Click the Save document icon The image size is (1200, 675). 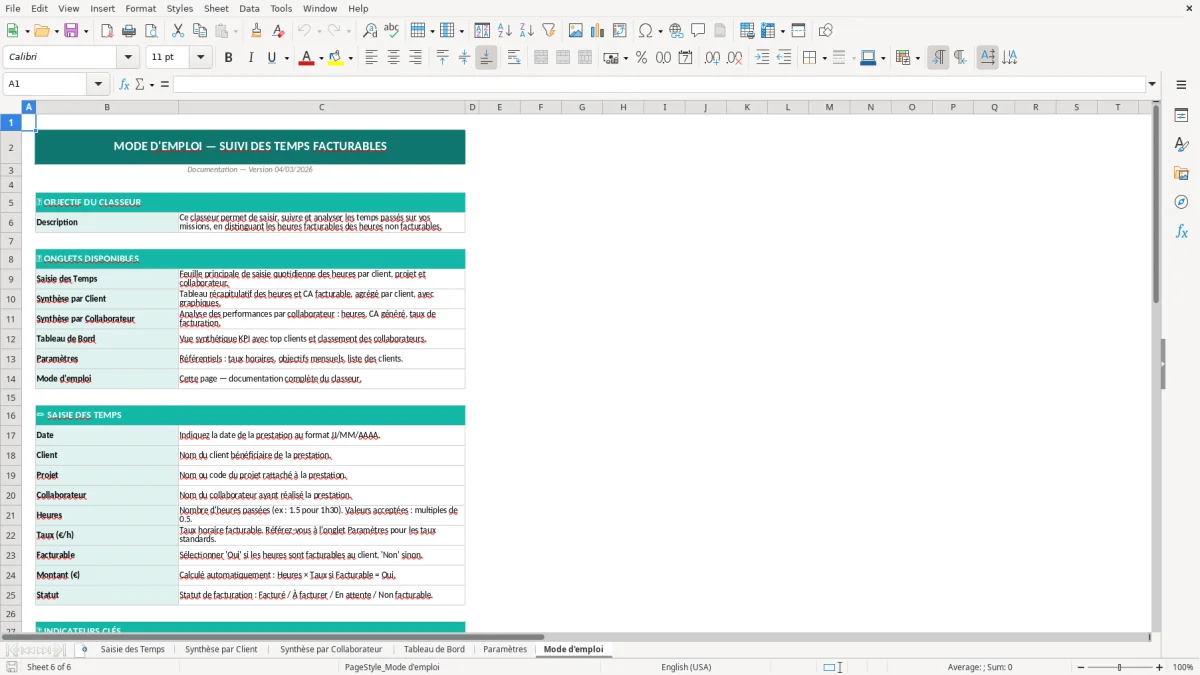71,31
